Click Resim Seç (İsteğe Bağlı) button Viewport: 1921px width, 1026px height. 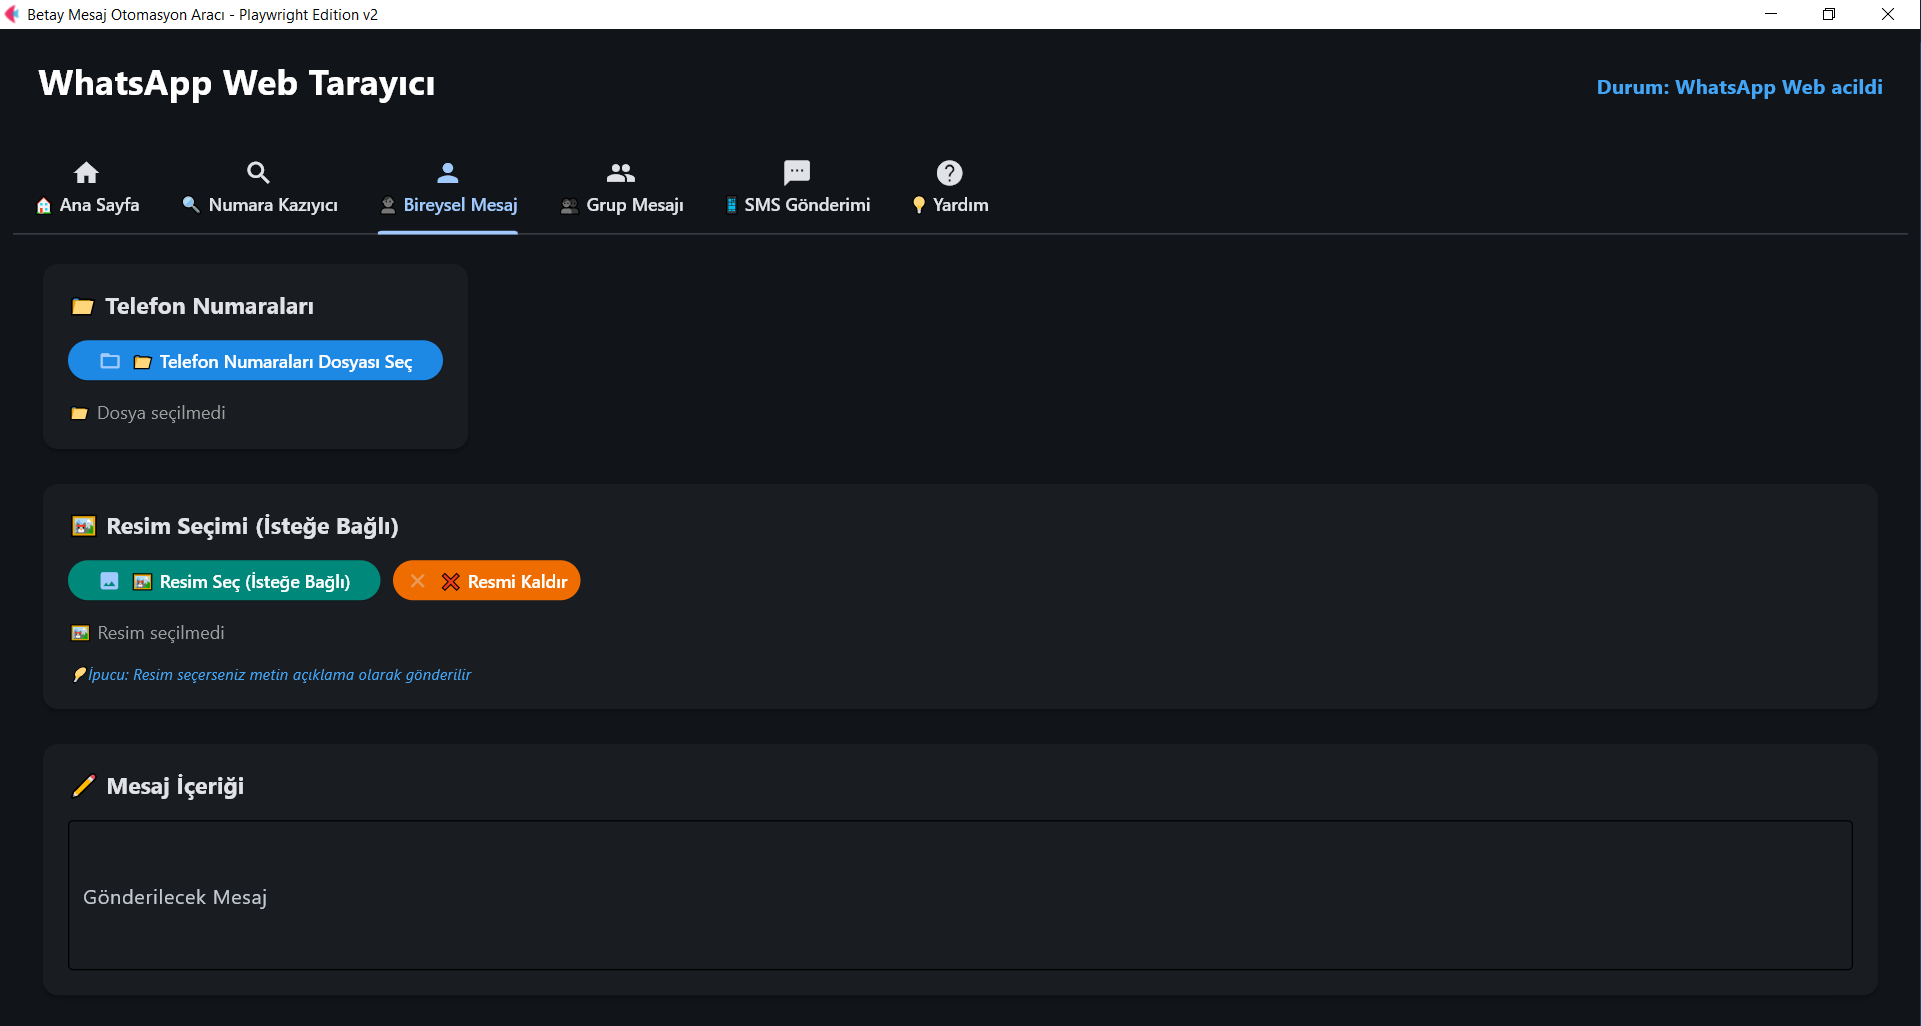(224, 581)
